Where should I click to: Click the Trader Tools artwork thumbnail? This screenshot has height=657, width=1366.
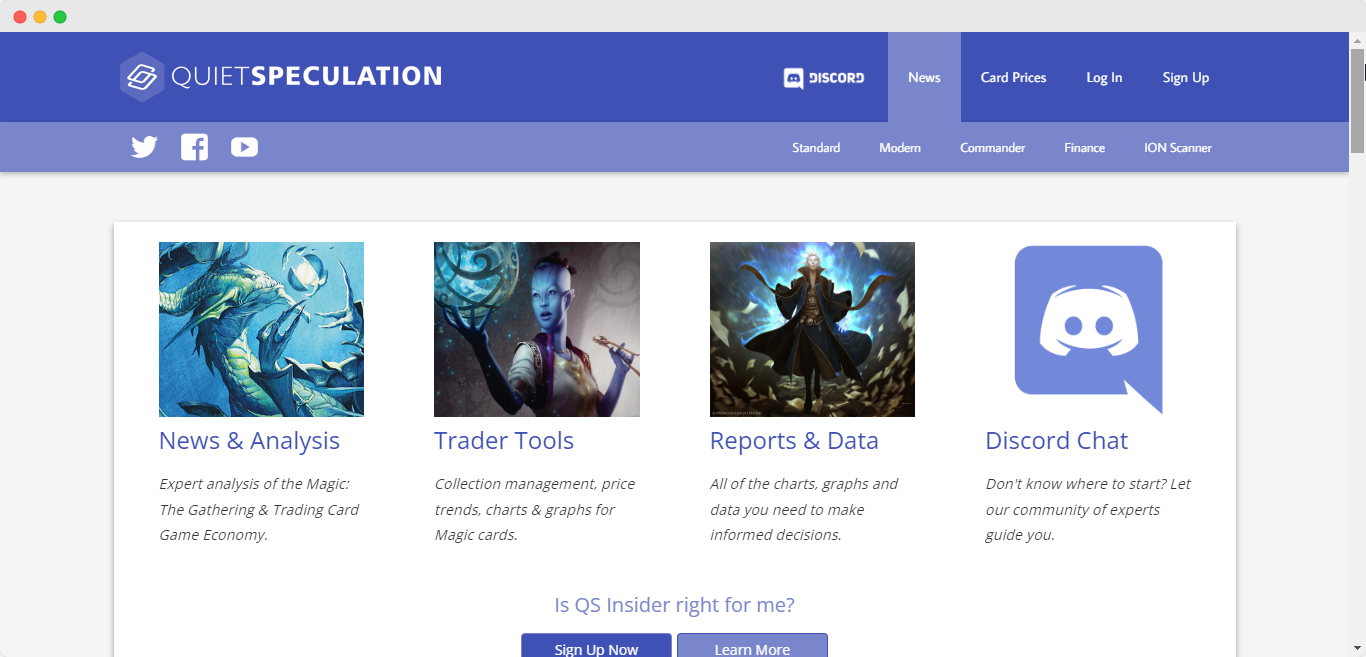(x=537, y=329)
